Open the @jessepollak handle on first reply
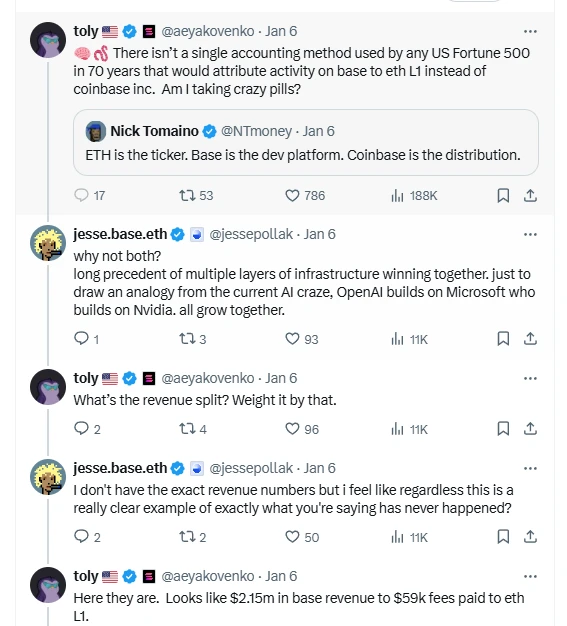This screenshot has height=626, width=567. pyautogui.click(x=251, y=234)
